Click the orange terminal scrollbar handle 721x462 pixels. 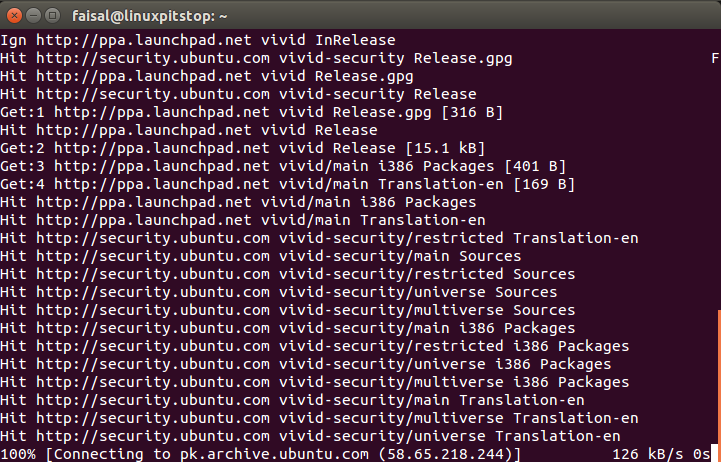(x=719, y=386)
